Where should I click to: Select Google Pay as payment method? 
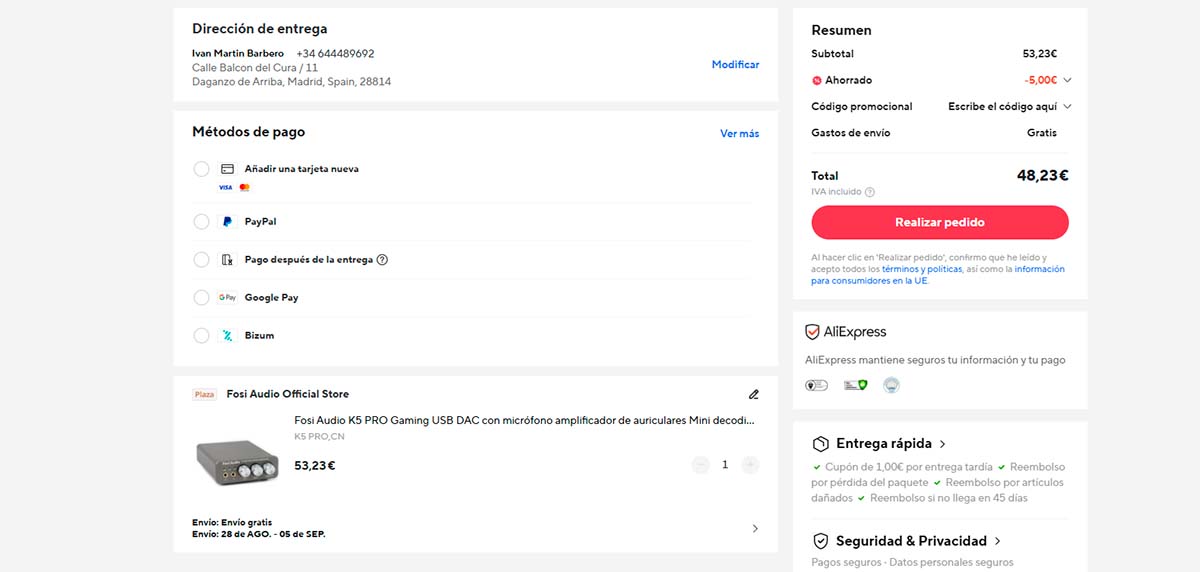click(201, 298)
